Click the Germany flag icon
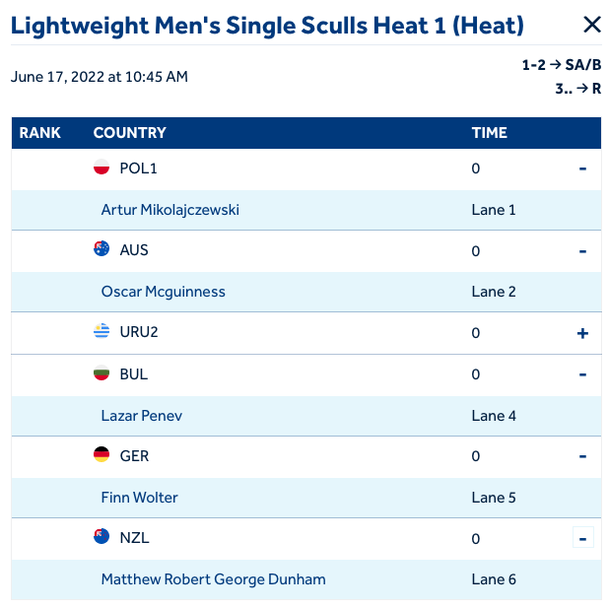The height and width of the screenshot is (608, 608). coord(101,456)
